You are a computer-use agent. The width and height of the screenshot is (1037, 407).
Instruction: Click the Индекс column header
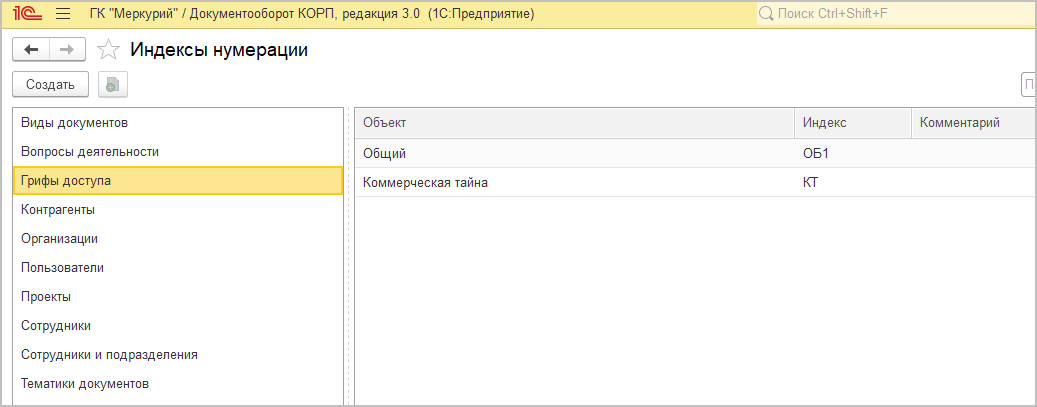[x=850, y=122]
